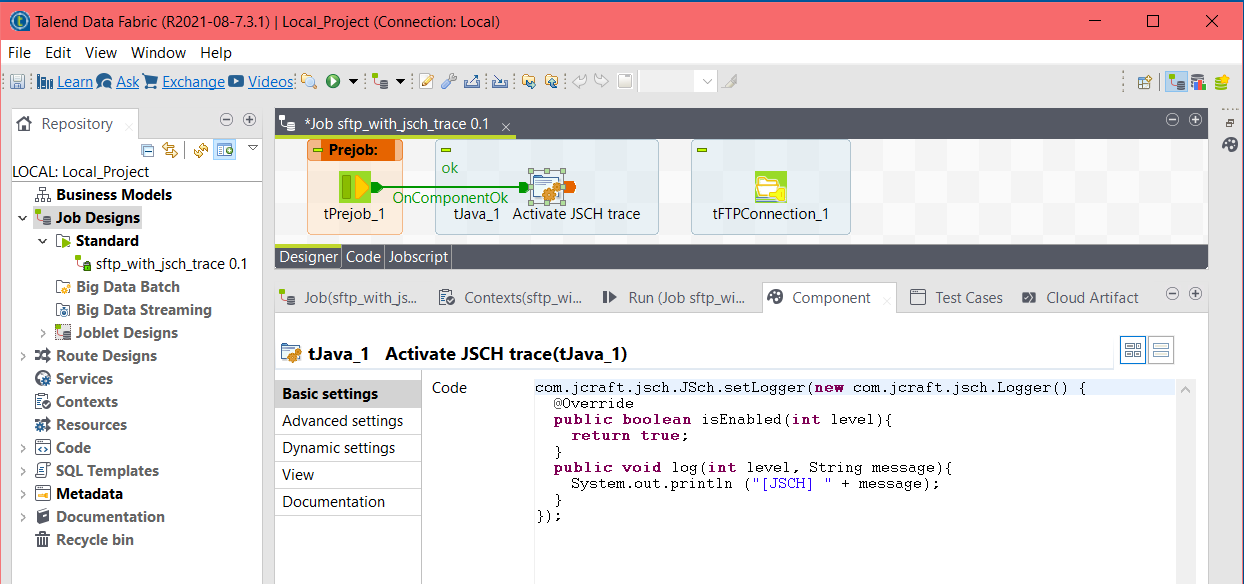Select the tPrejob_1 component
The width and height of the screenshot is (1244, 584).
(354, 187)
